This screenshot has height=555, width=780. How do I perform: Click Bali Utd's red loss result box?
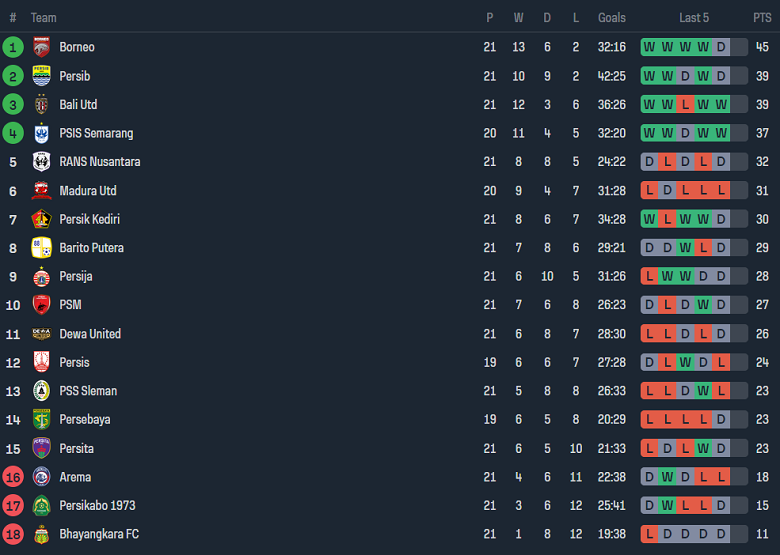pyautogui.click(x=685, y=105)
